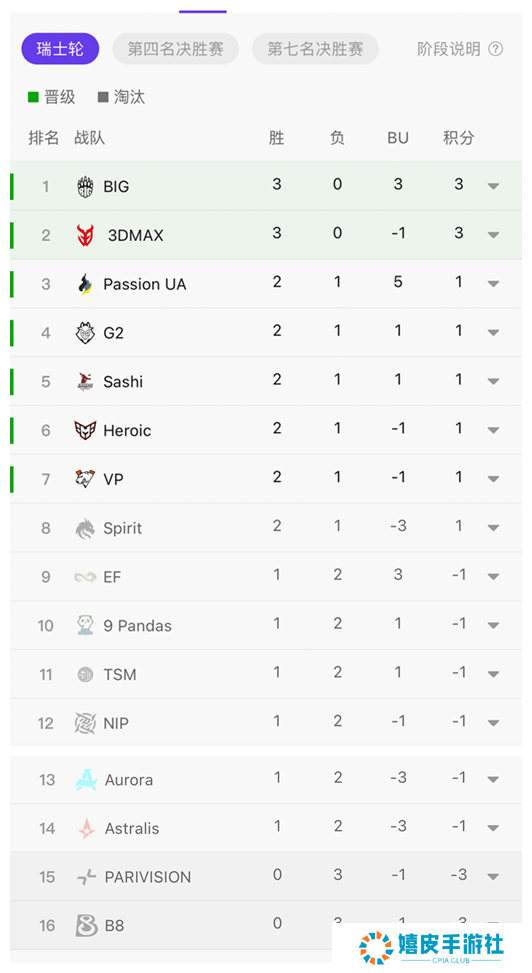Click the 9 Pandas team name
The width and height of the screenshot is (532, 973).
coord(138,626)
